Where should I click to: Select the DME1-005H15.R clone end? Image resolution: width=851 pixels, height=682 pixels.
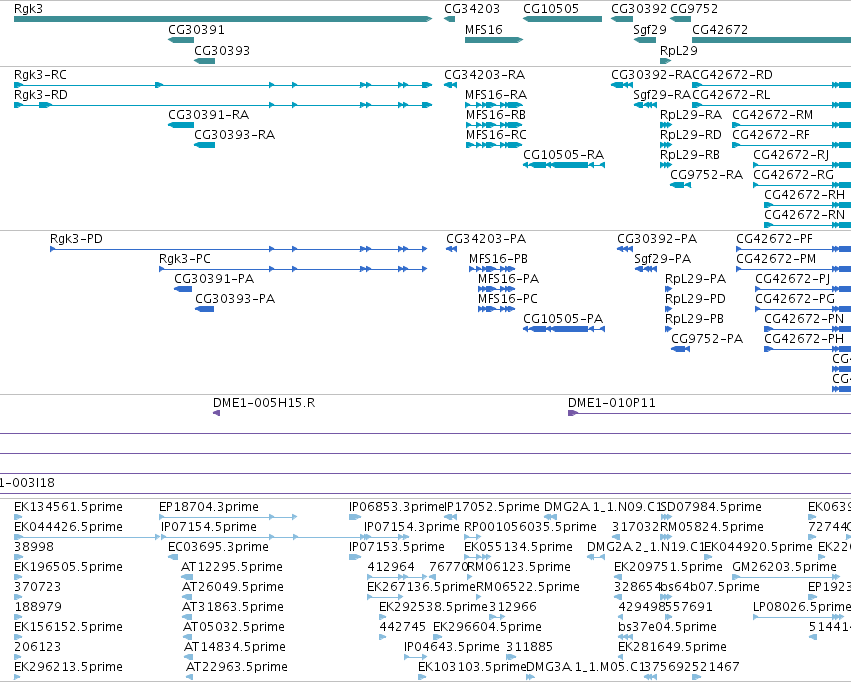pos(217,413)
